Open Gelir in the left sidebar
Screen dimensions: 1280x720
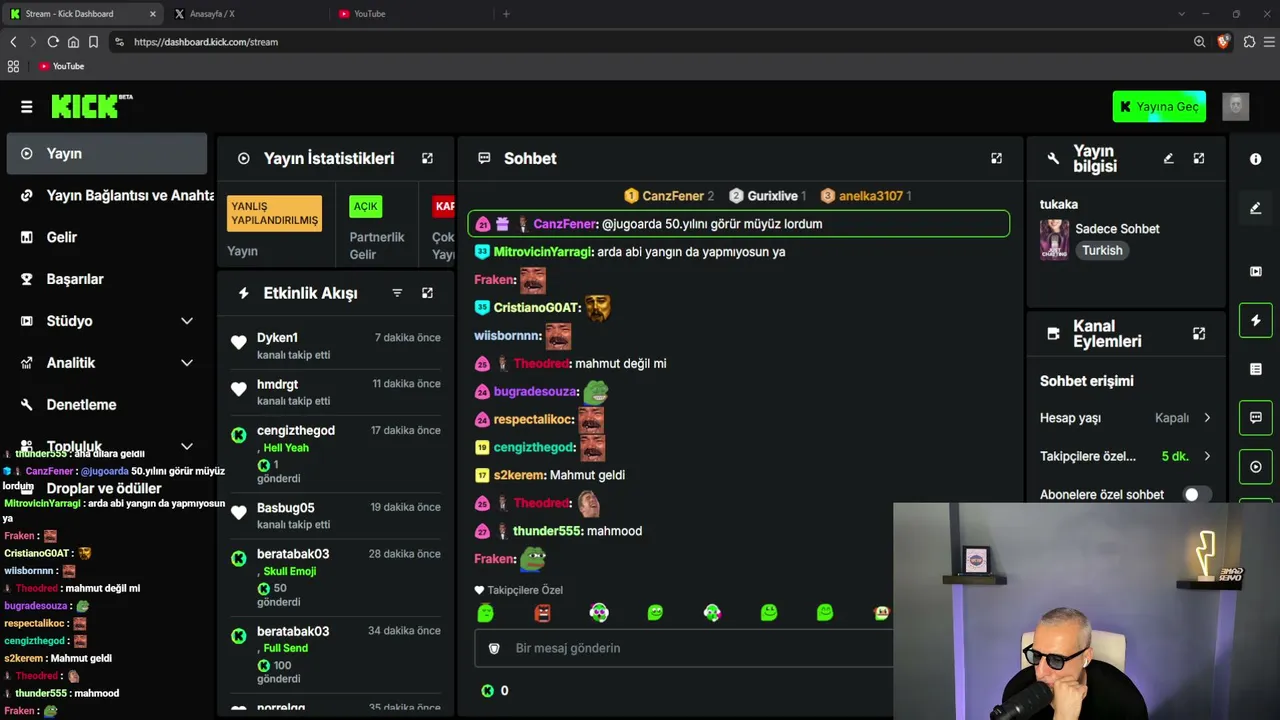pos(107,237)
